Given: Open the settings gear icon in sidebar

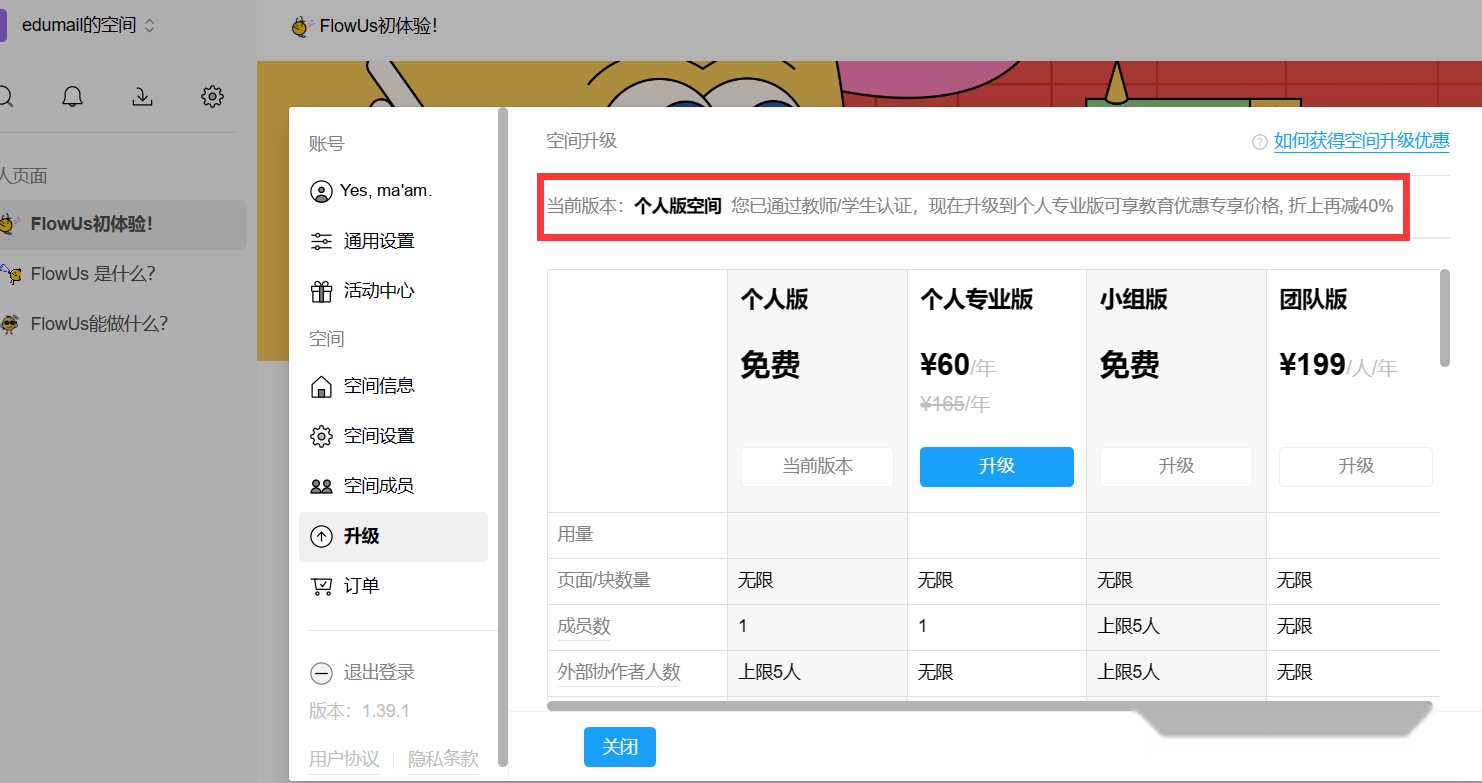Looking at the screenshot, I should (x=212, y=96).
